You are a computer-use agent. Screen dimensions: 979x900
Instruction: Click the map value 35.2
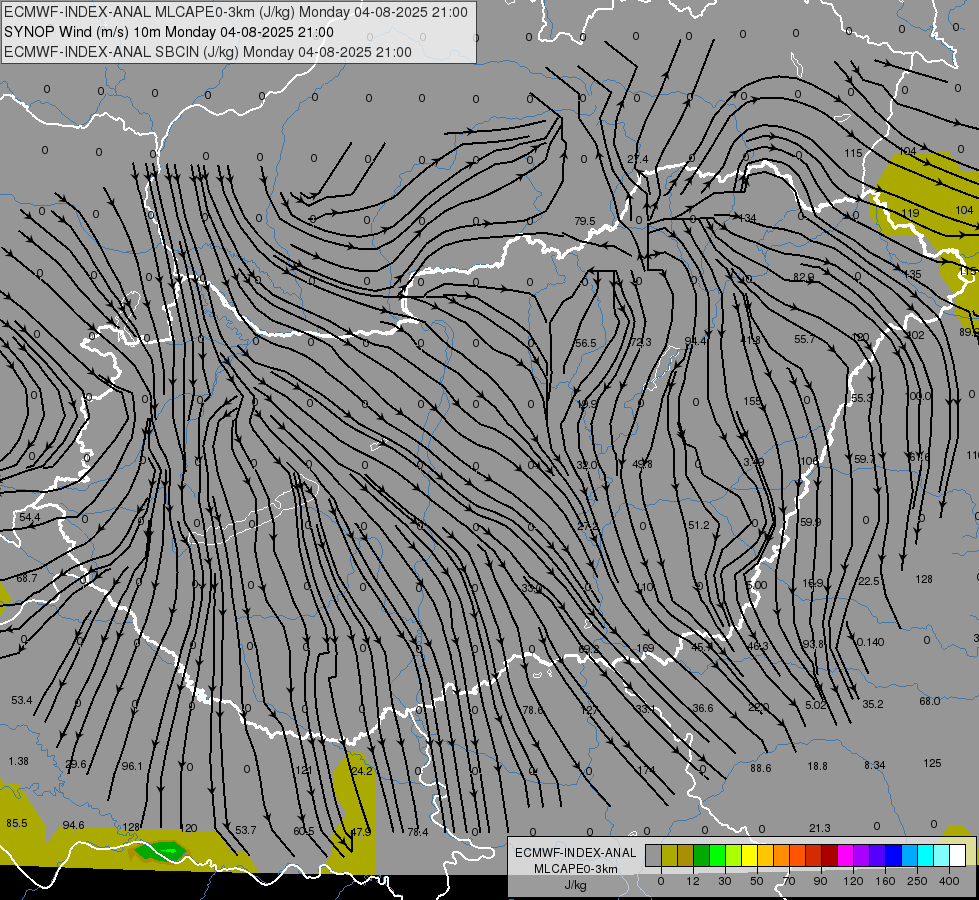[x=873, y=704]
